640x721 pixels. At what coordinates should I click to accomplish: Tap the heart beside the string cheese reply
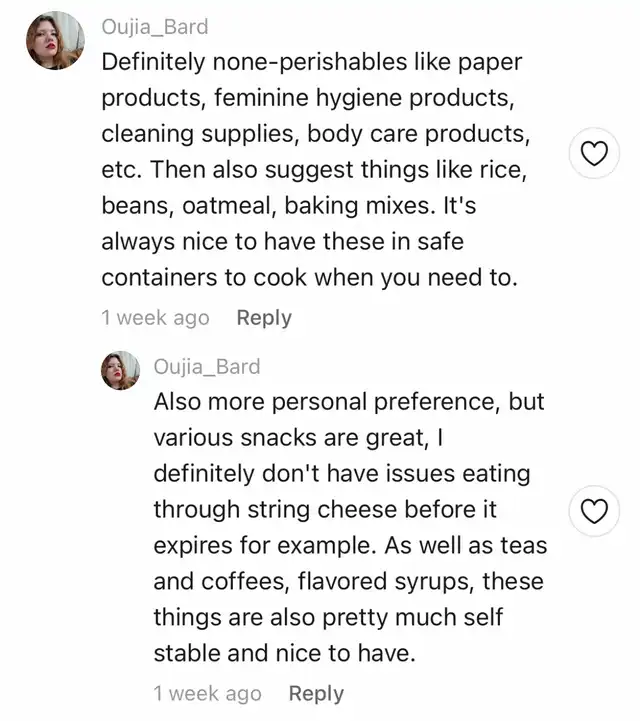pyautogui.click(x=594, y=511)
